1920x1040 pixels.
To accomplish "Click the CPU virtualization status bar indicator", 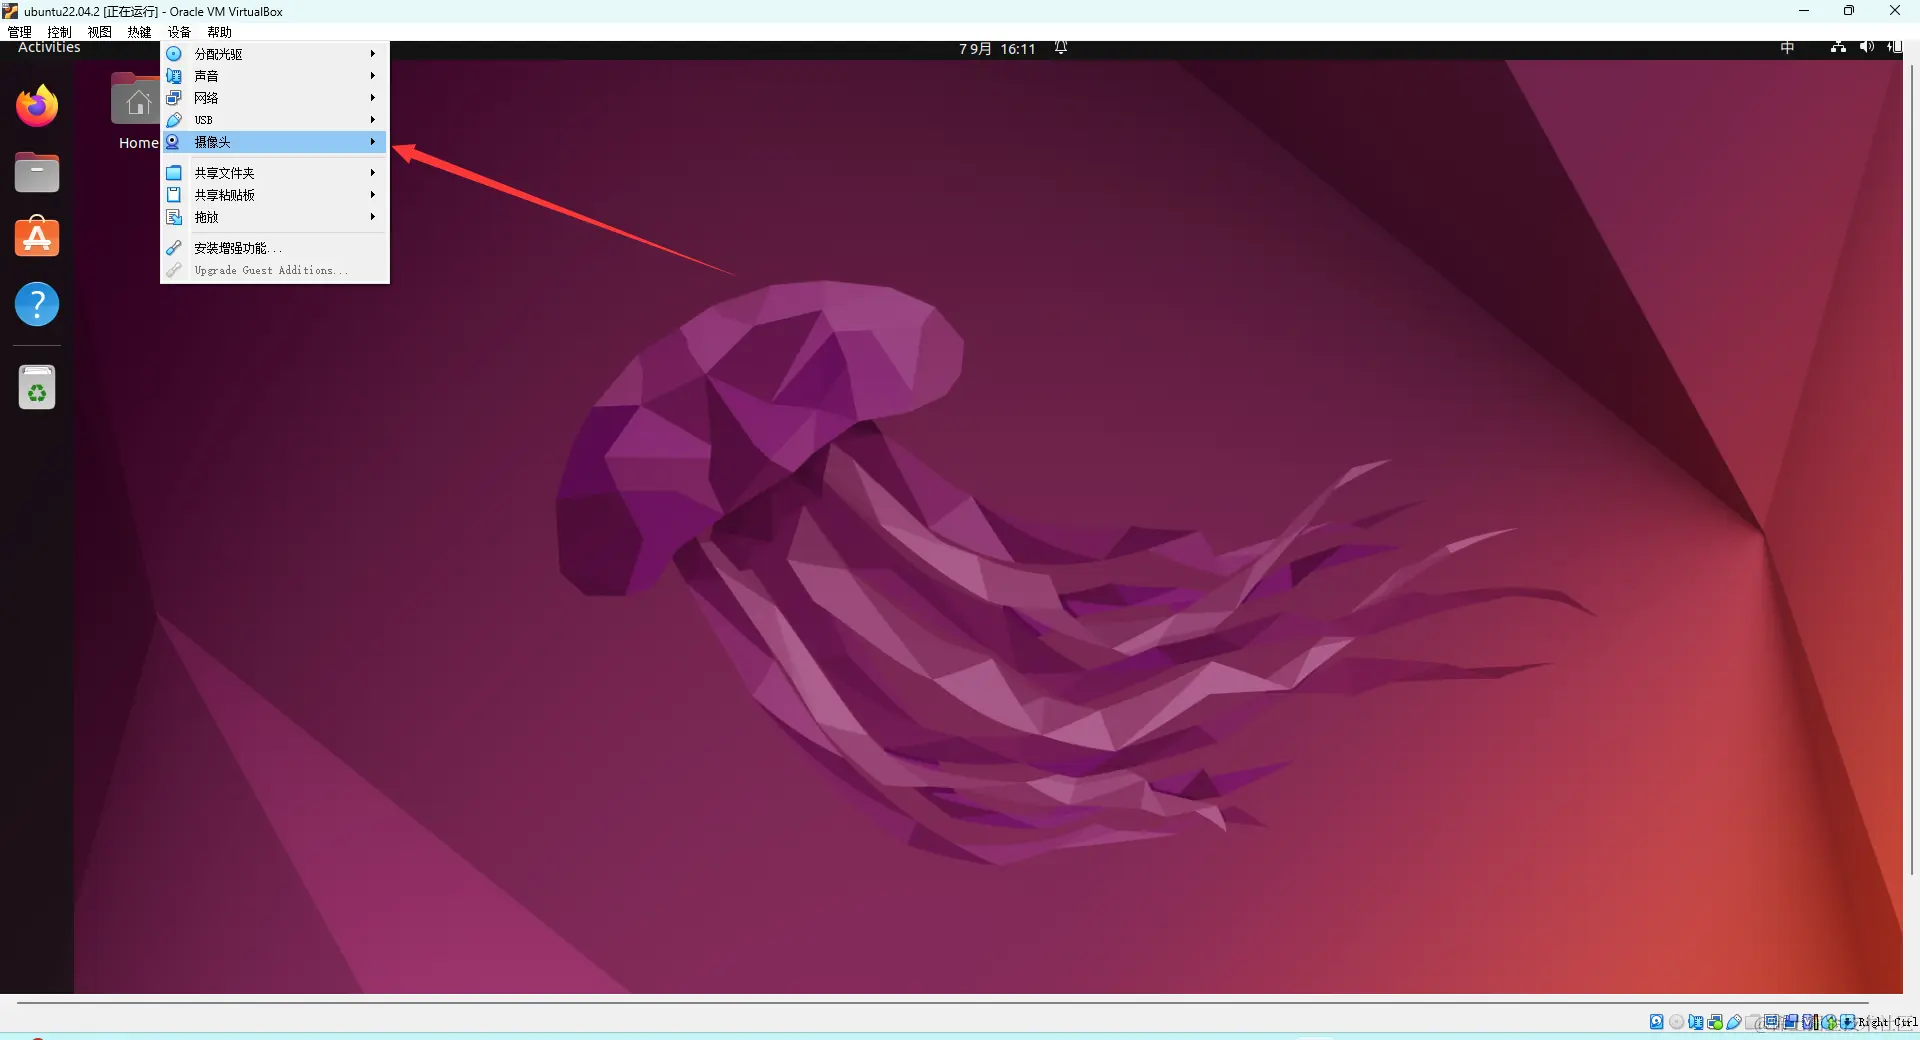I will coord(1810,1022).
